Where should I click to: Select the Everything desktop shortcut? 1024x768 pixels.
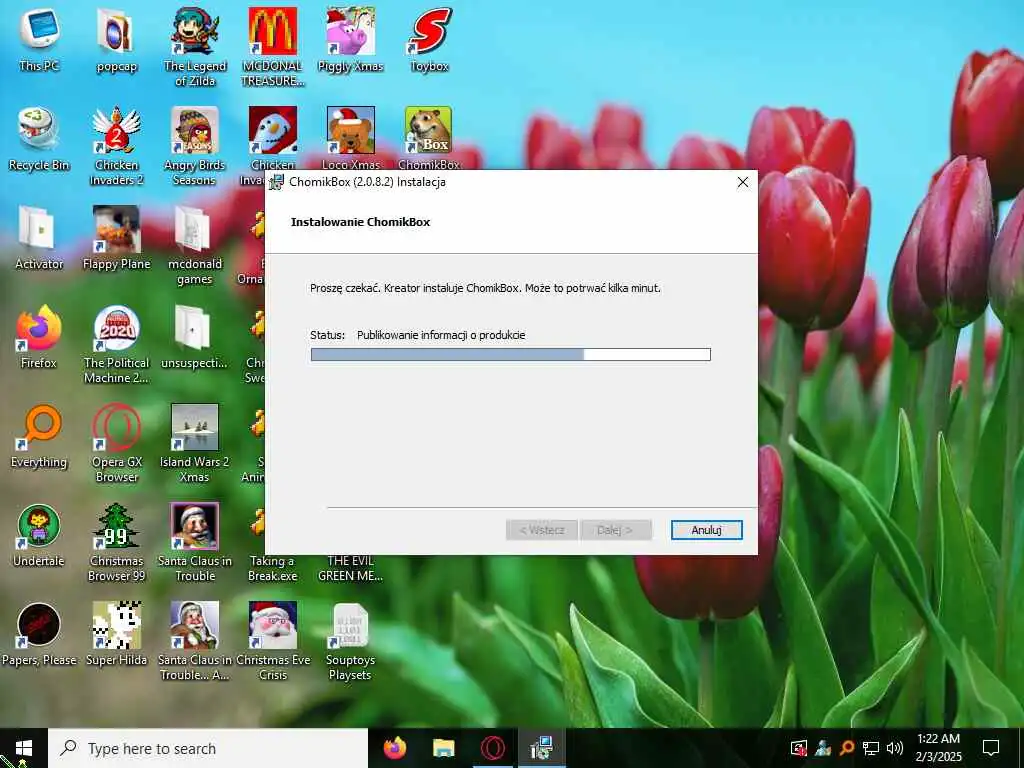tap(39, 436)
